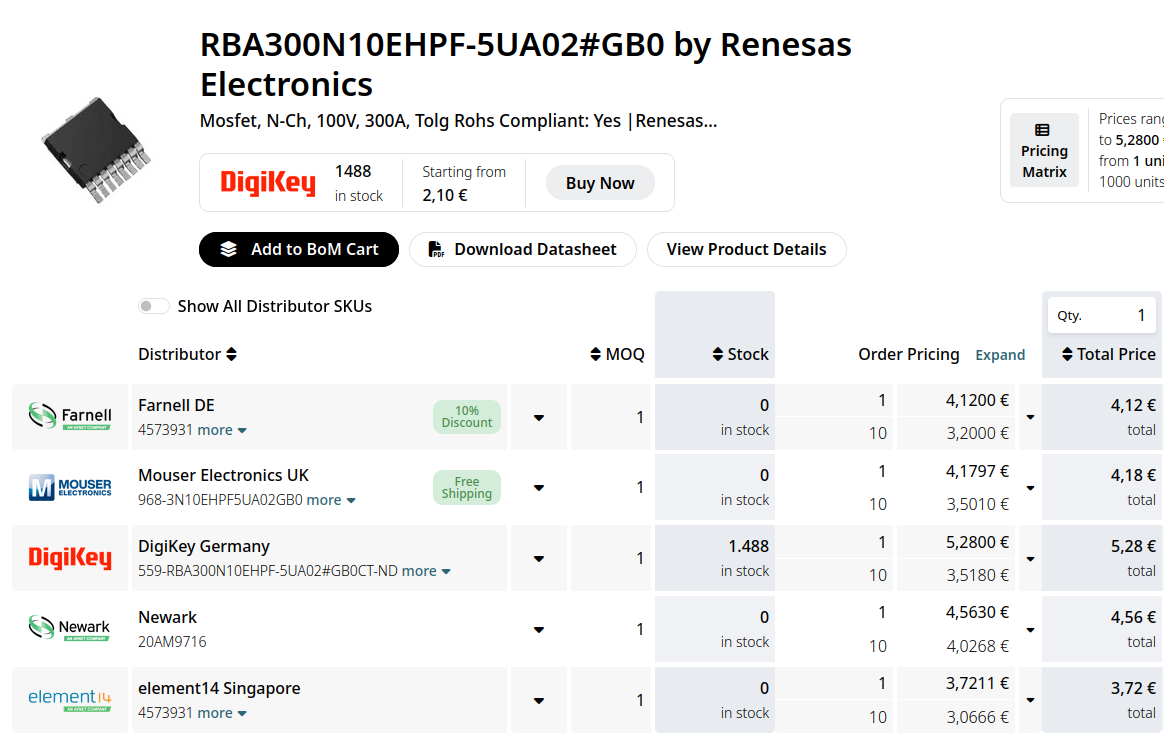Click the DigiKey logo in offer box
The width and height of the screenshot is (1164, 733).
(268, 183)
